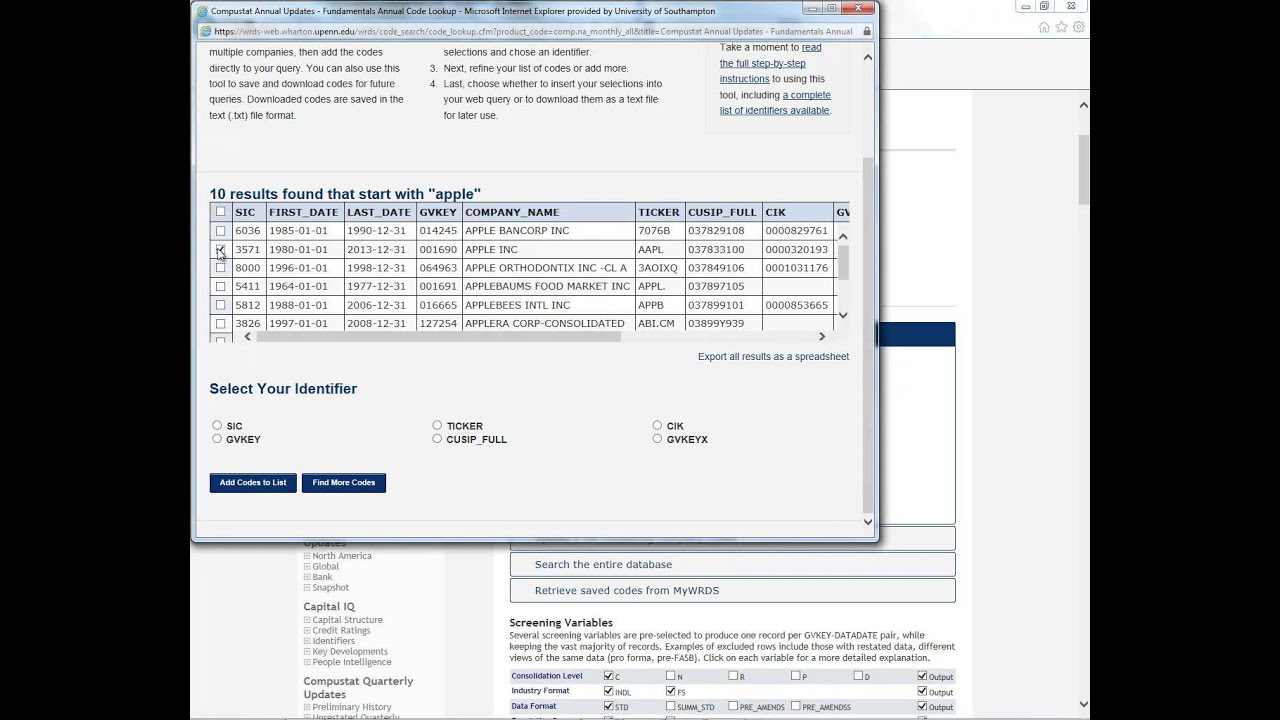The height and width of the screenshot is (720, 1280).
Task: Tick Consolidation Level N checkbox
Action: tap(671, 676)
